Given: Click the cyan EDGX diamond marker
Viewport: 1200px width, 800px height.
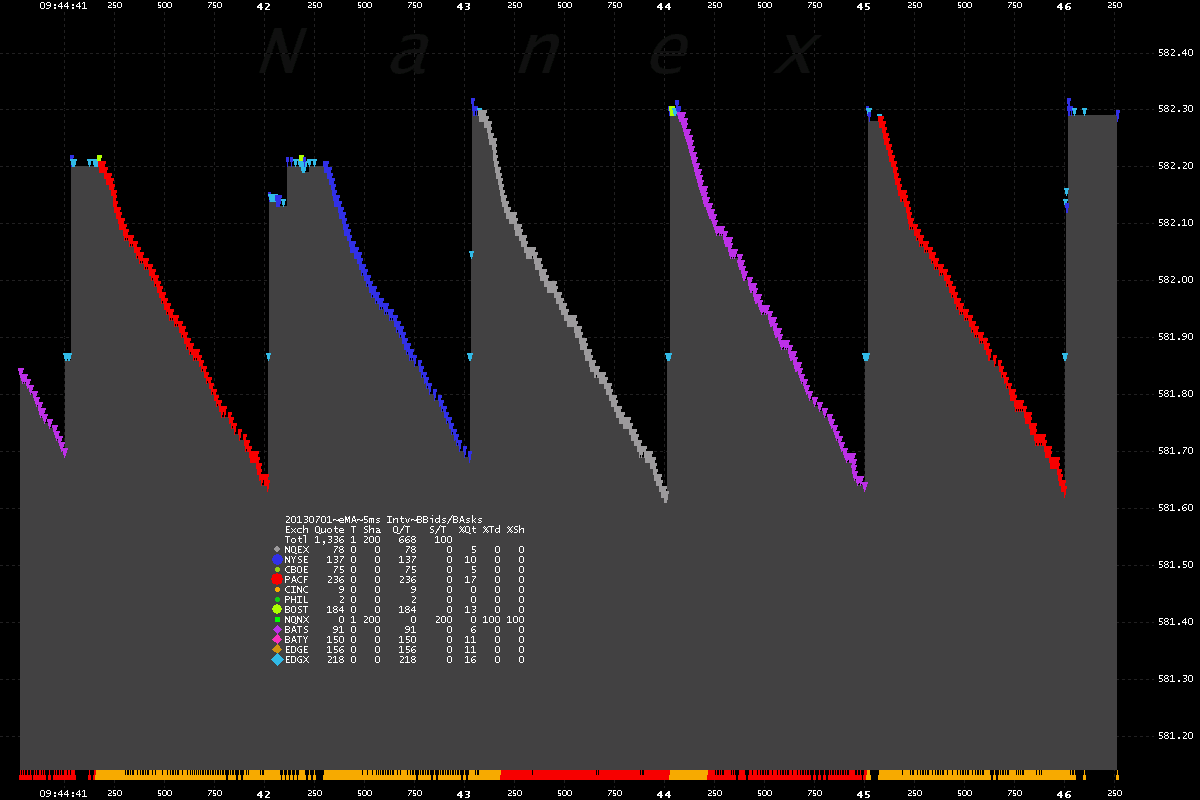Looking at the screenshot, I should 277,659.
